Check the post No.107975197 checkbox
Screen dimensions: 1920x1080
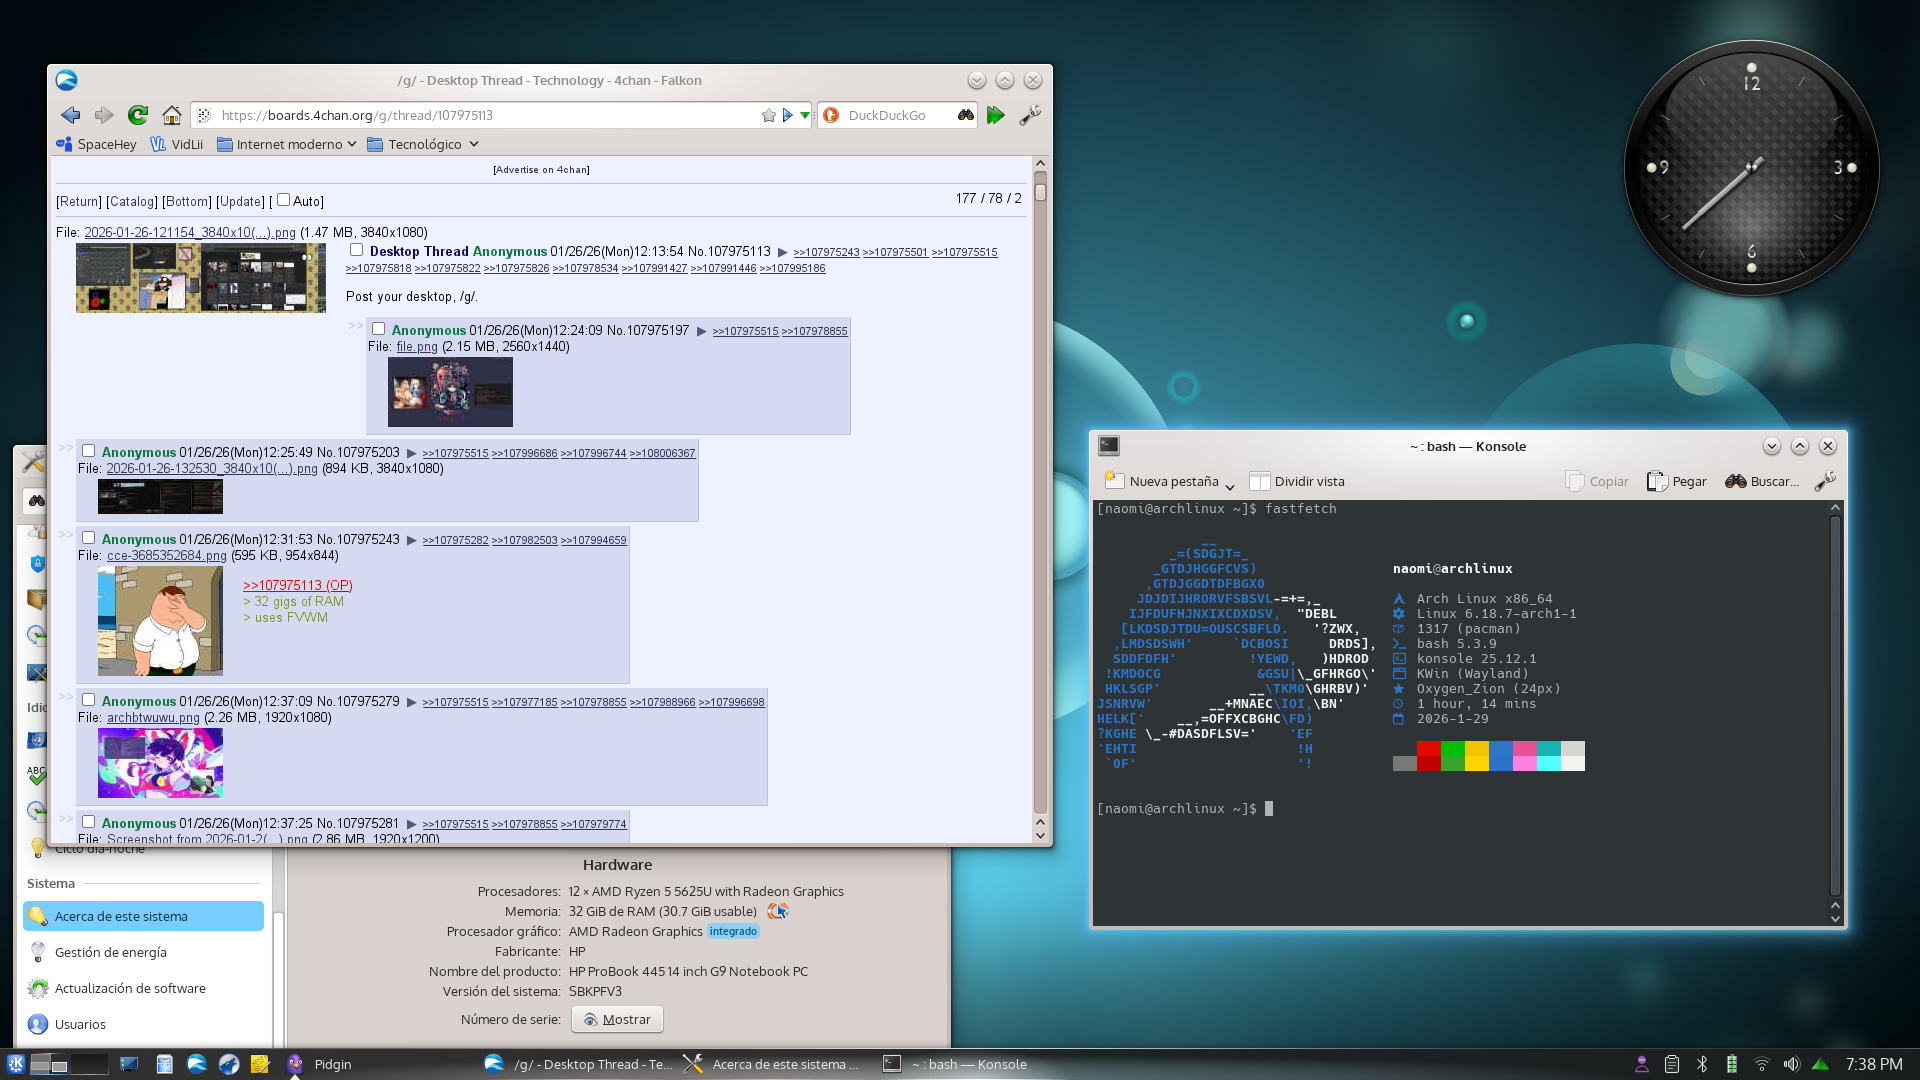point(379,329)
